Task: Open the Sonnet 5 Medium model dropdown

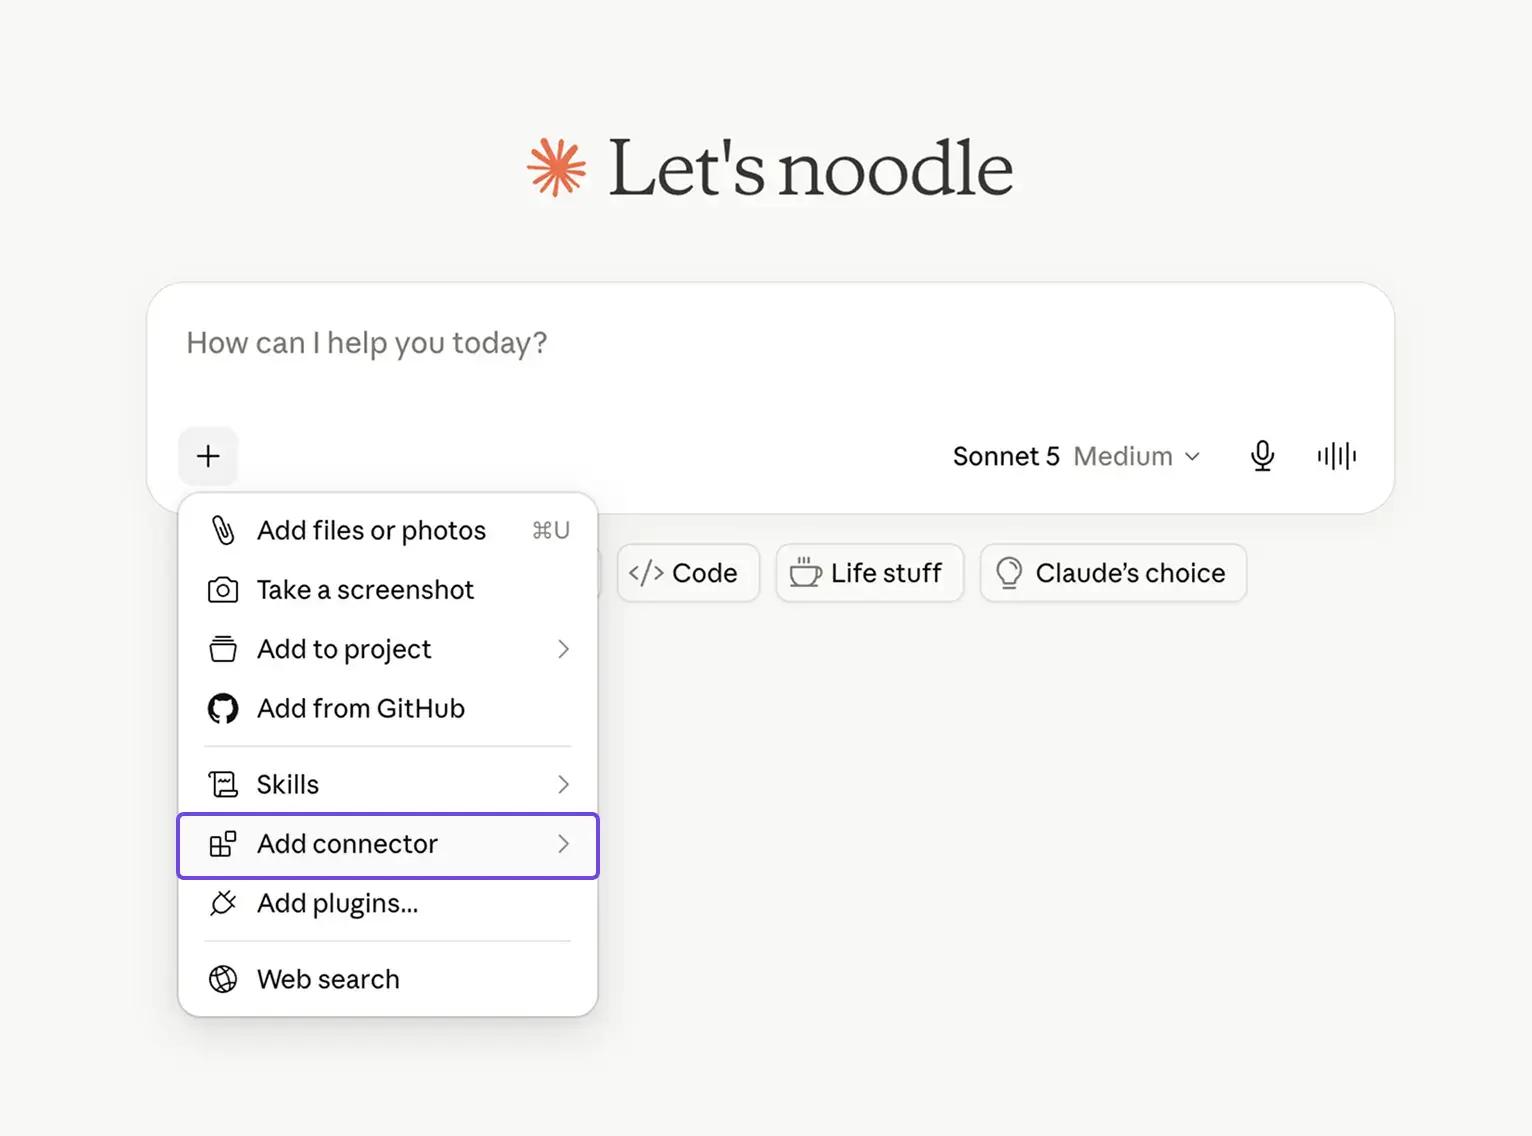Action: pyautogui.click(x=1076, y=456)
